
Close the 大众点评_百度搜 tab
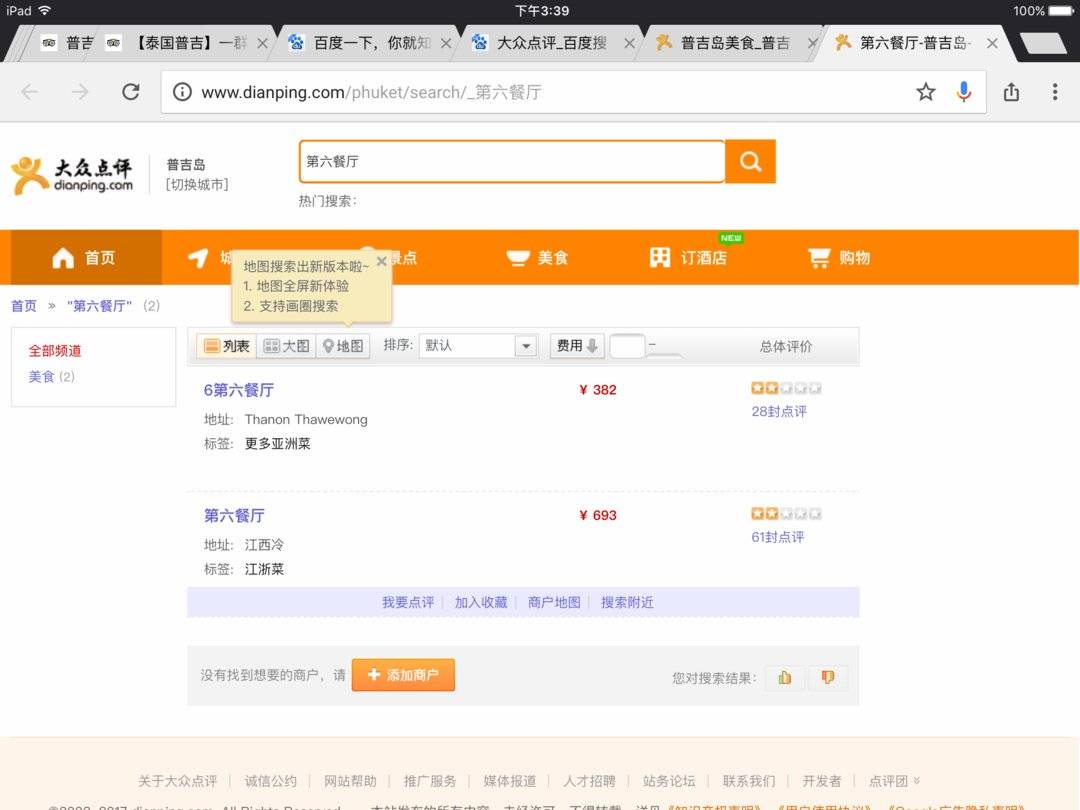(x=630, y=43)
